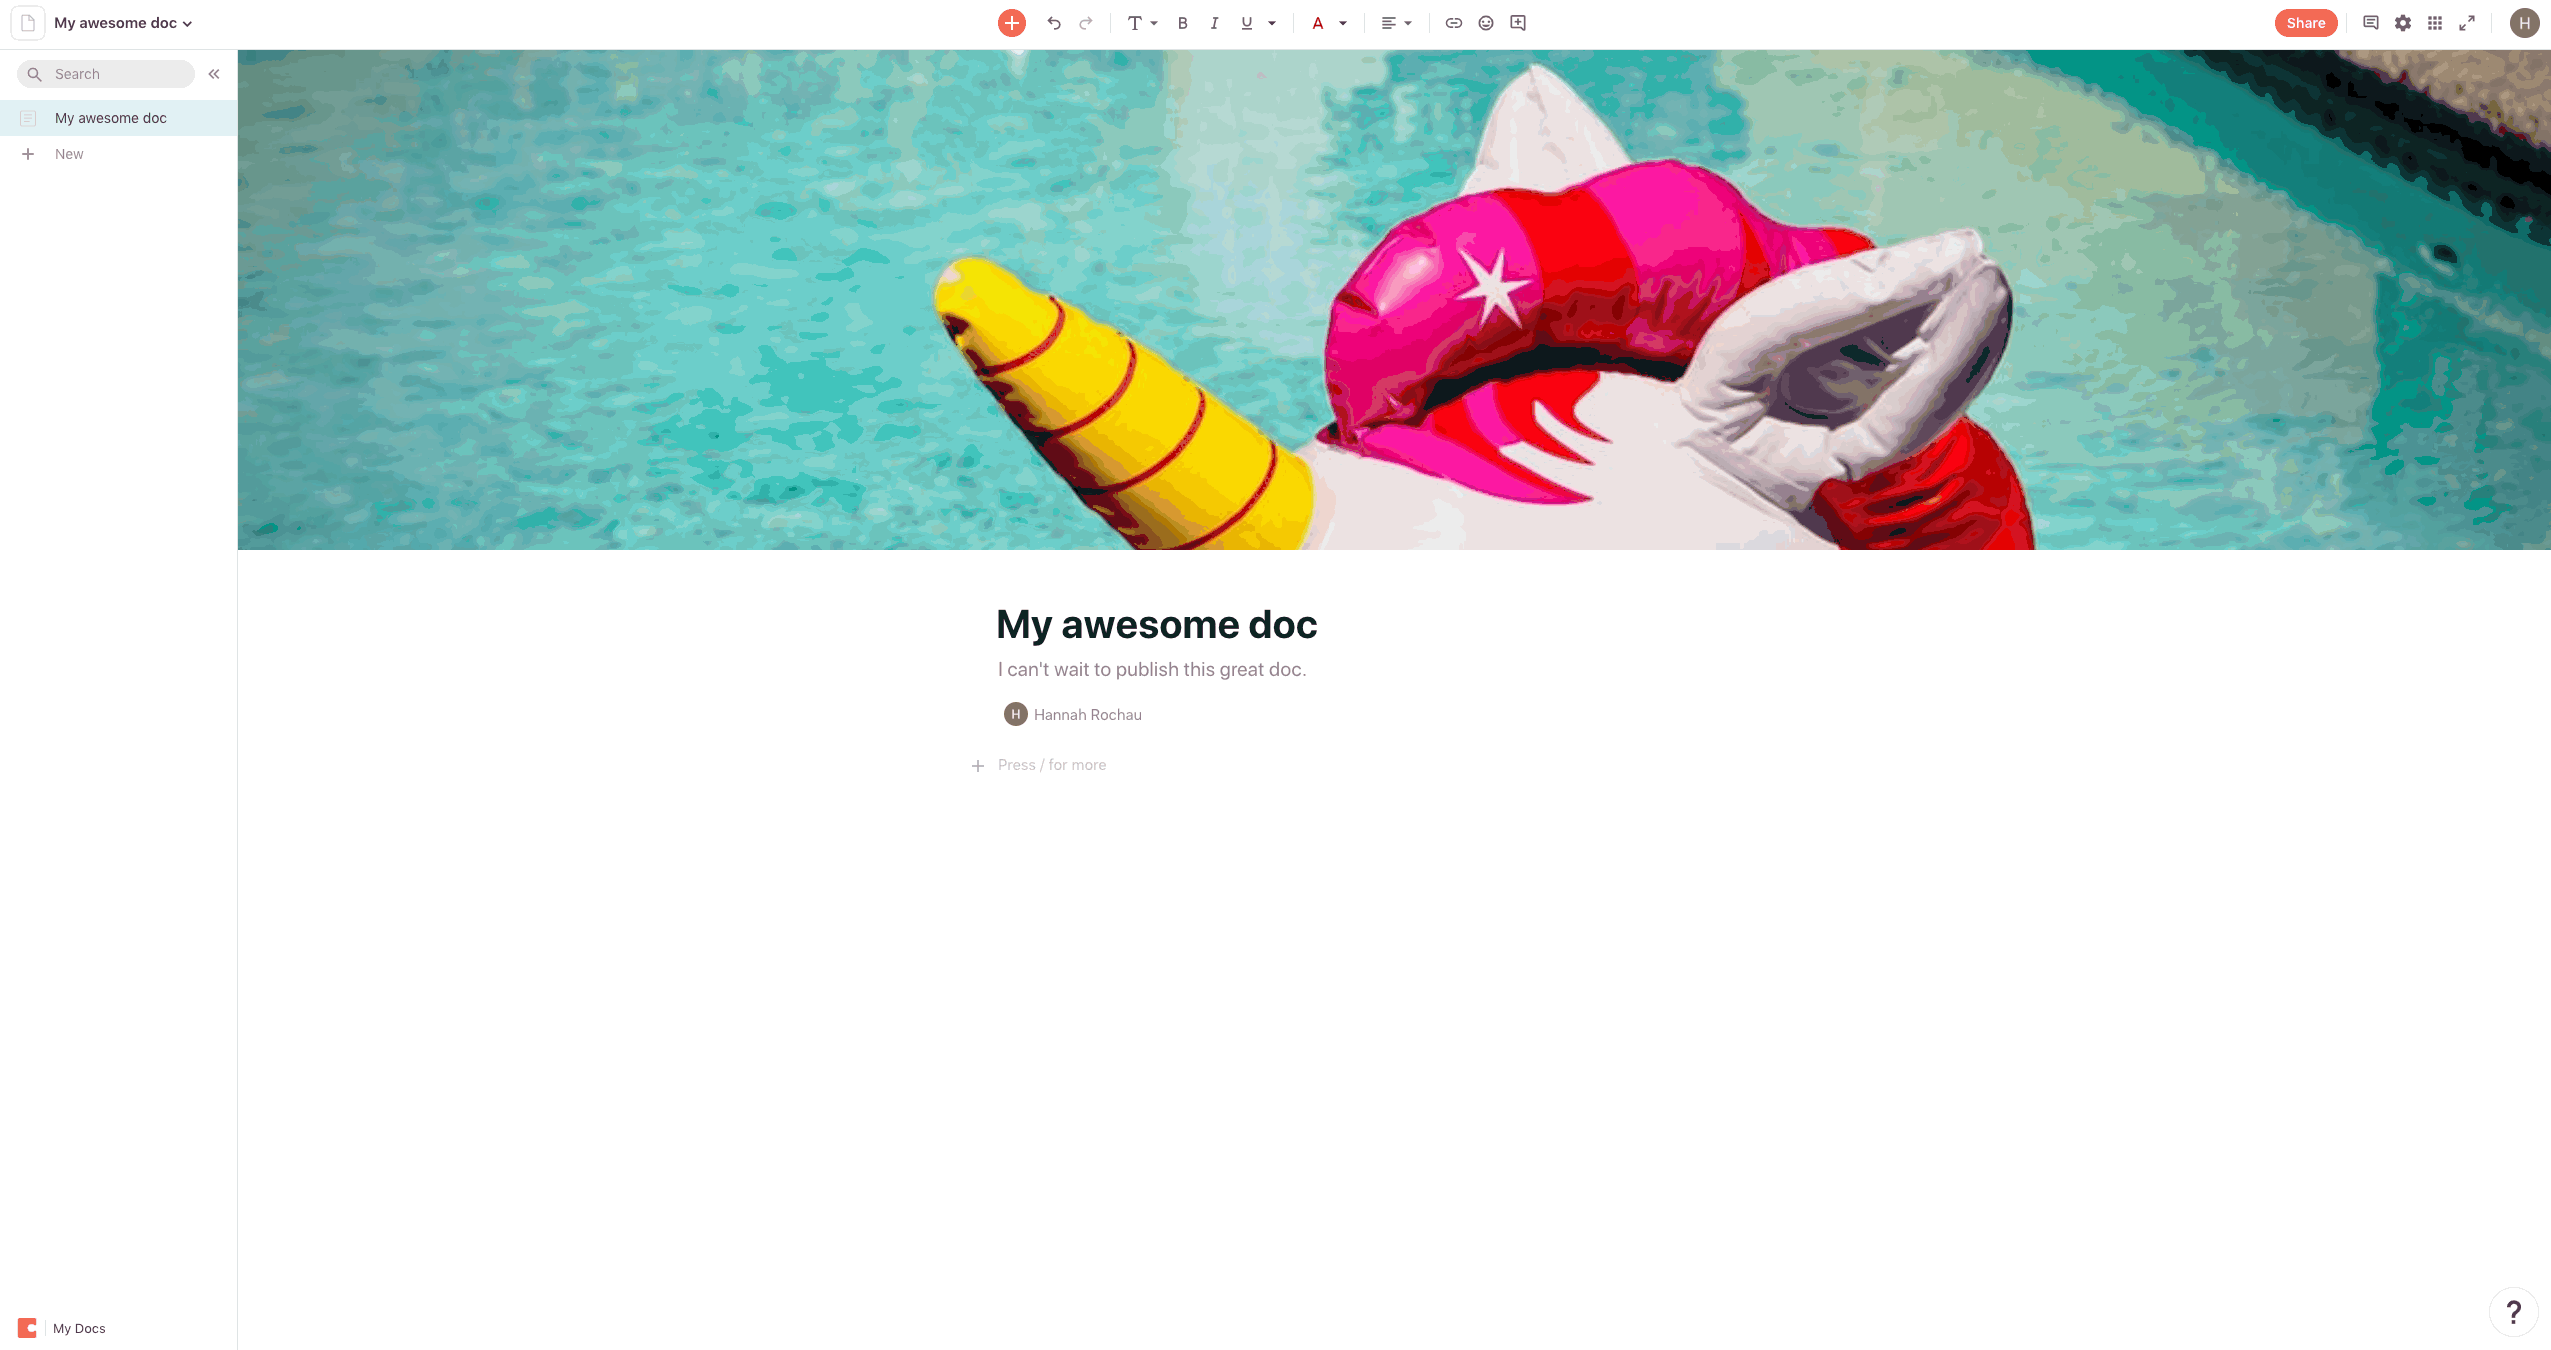Toggle italic formatting
Screen dimensions: 2551x1350
click(x=1214, y=23)
